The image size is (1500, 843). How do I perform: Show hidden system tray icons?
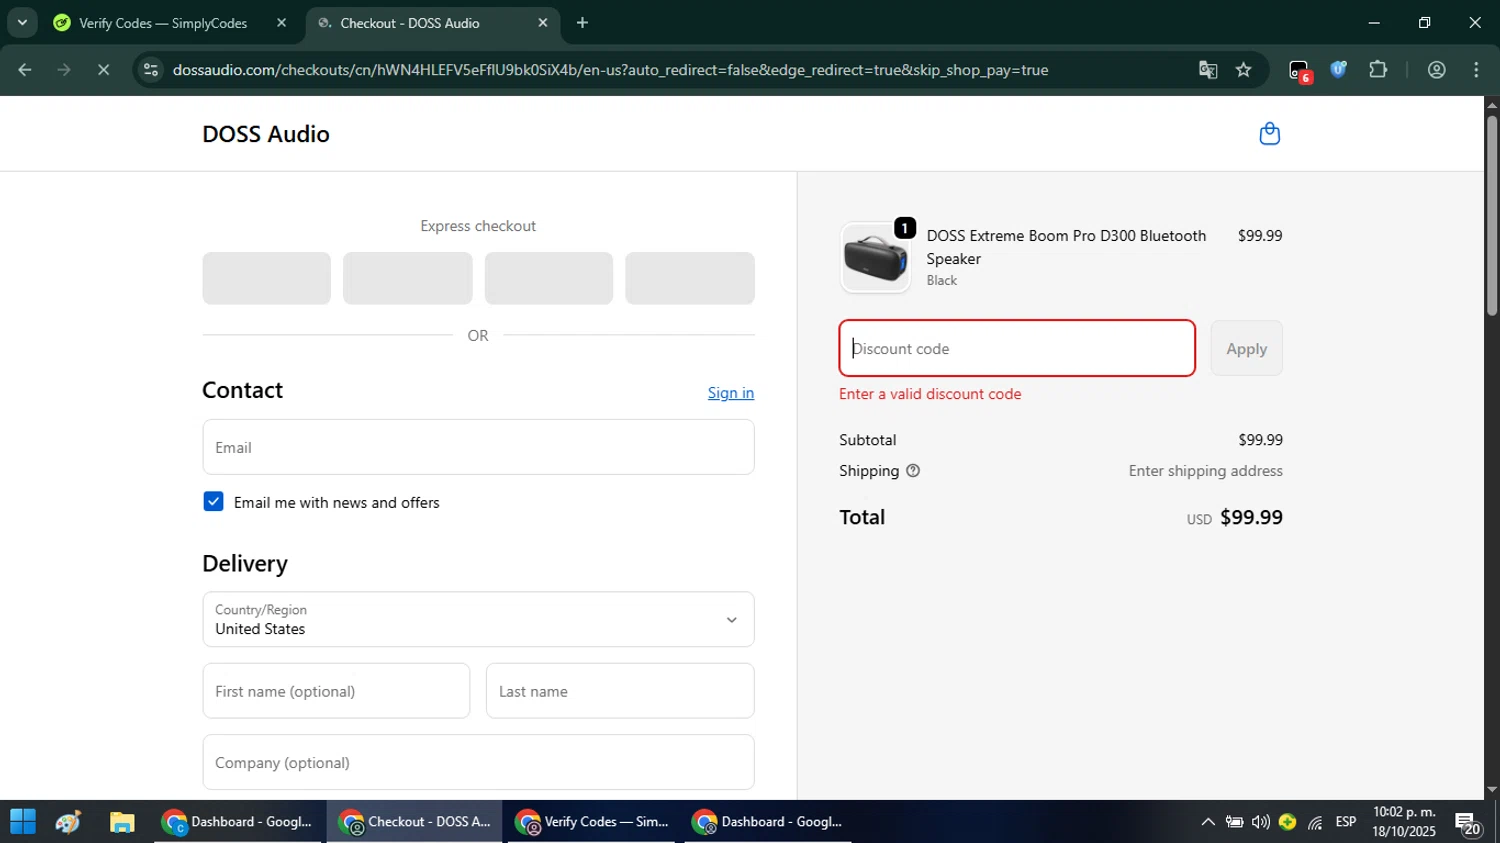coord(1208,822)
